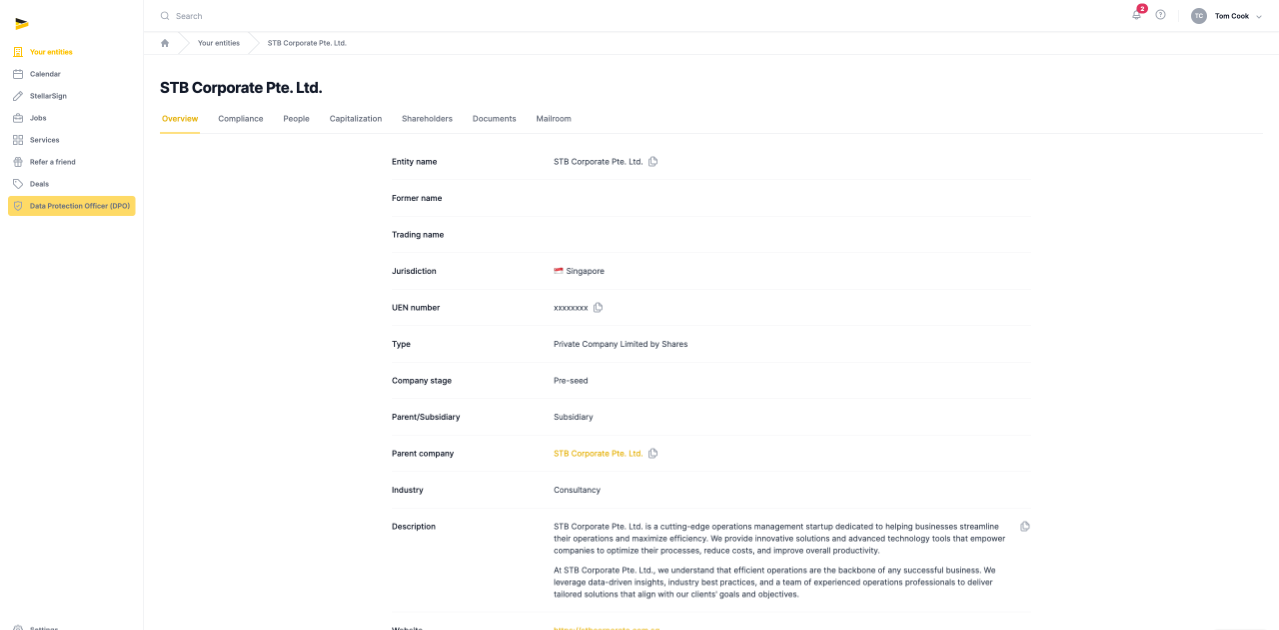Image resolution: width=1279 pixels, height=630 pixels.
Task: Open Your entities in sidebar
Action: [71, 52]
